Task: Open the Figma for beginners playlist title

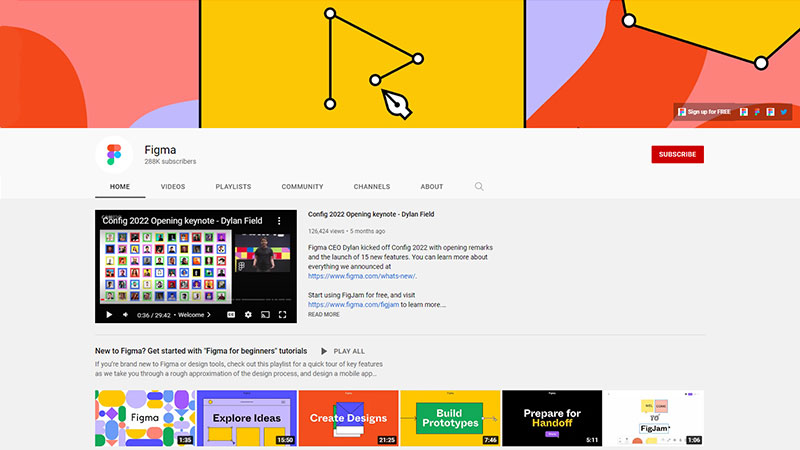Action: click(201, 351)
